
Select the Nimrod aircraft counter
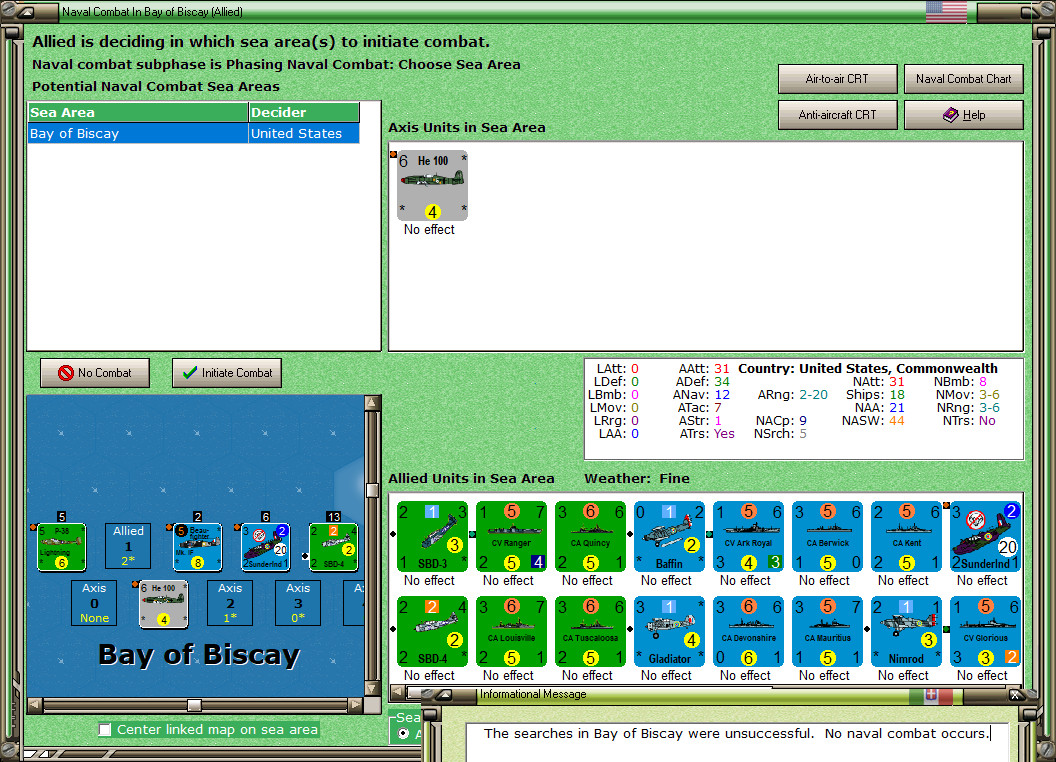click(906, 631)
